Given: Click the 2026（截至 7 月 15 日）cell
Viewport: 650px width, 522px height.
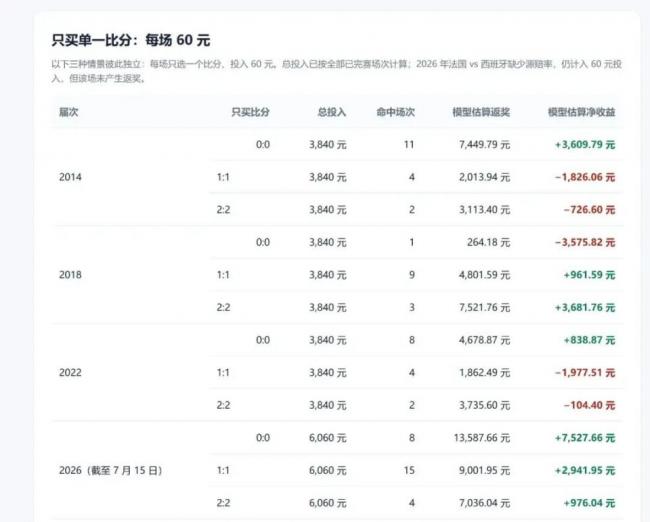Looking at the screenshot, I should 111,471.
